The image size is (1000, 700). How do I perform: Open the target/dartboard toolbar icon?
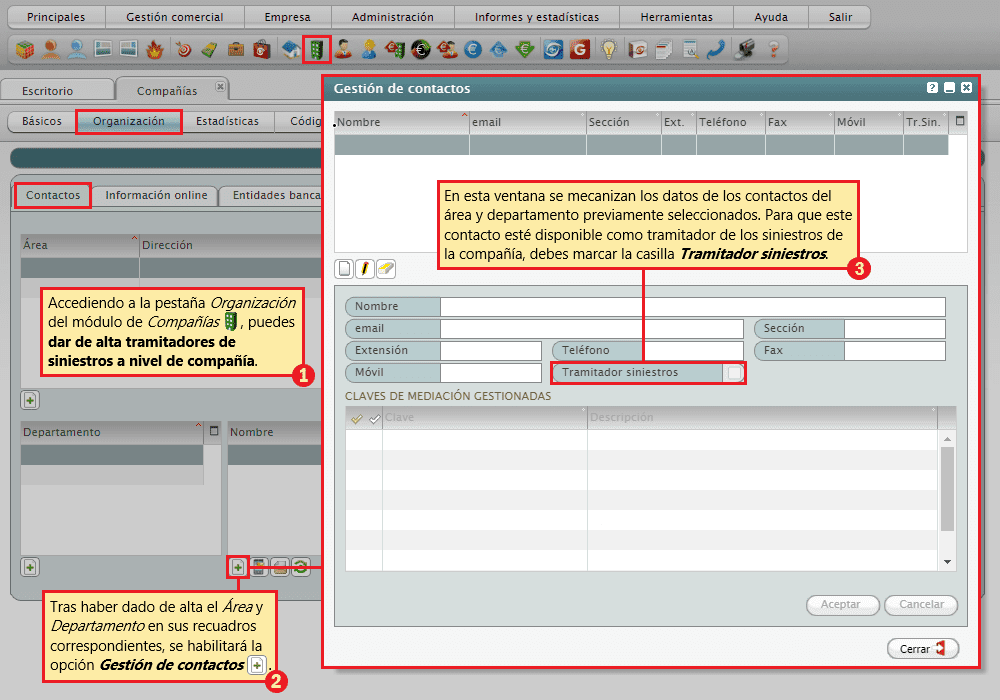(x=184, y=49)
